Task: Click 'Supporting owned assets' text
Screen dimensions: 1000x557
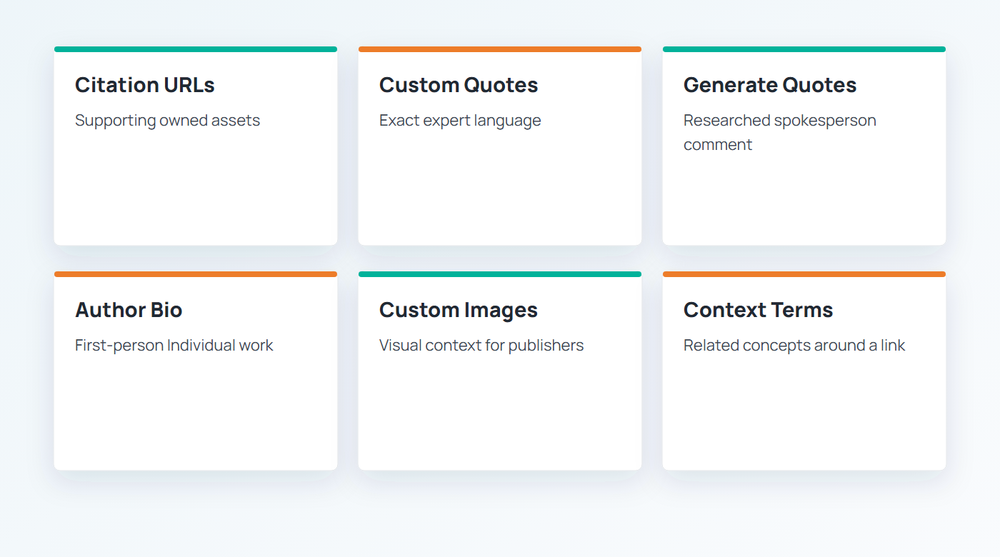Action: pyautogui.click(x=167, y=121)
